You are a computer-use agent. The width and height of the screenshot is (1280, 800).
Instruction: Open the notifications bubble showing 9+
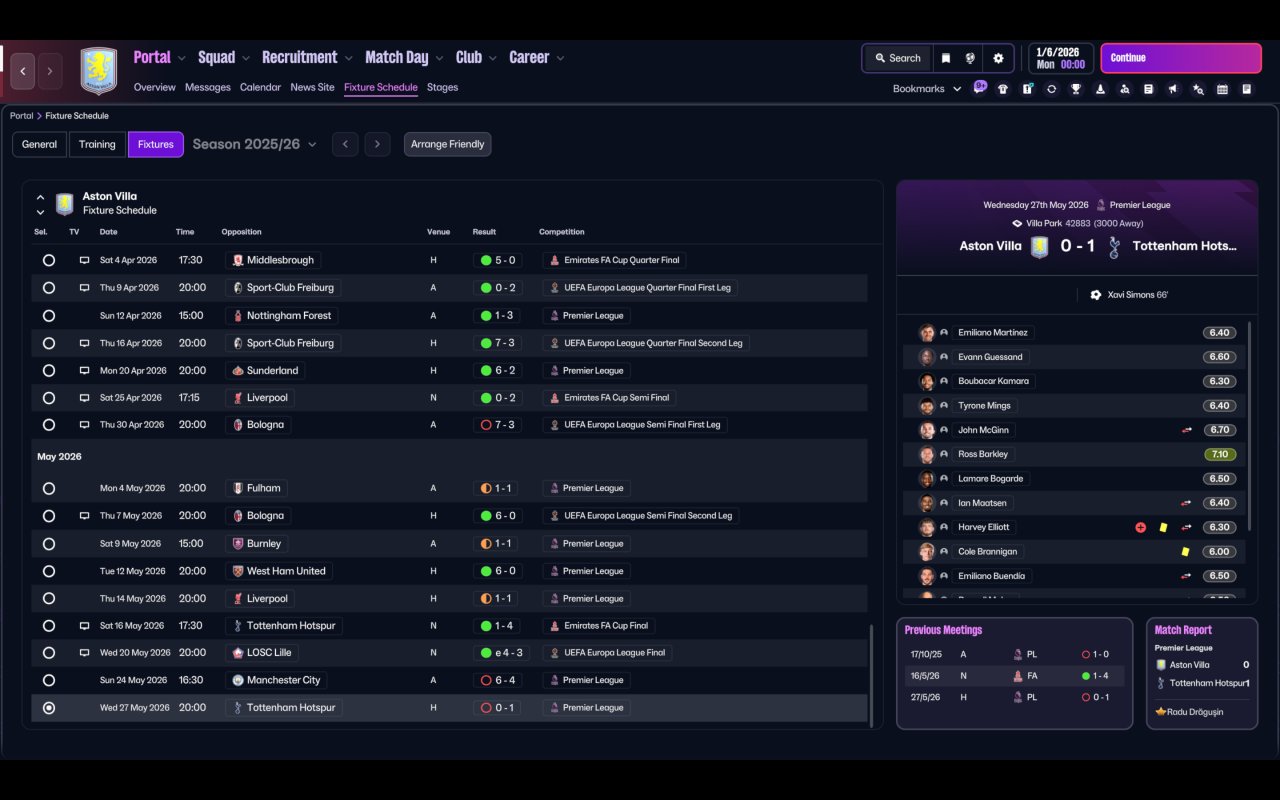point(980,87)
